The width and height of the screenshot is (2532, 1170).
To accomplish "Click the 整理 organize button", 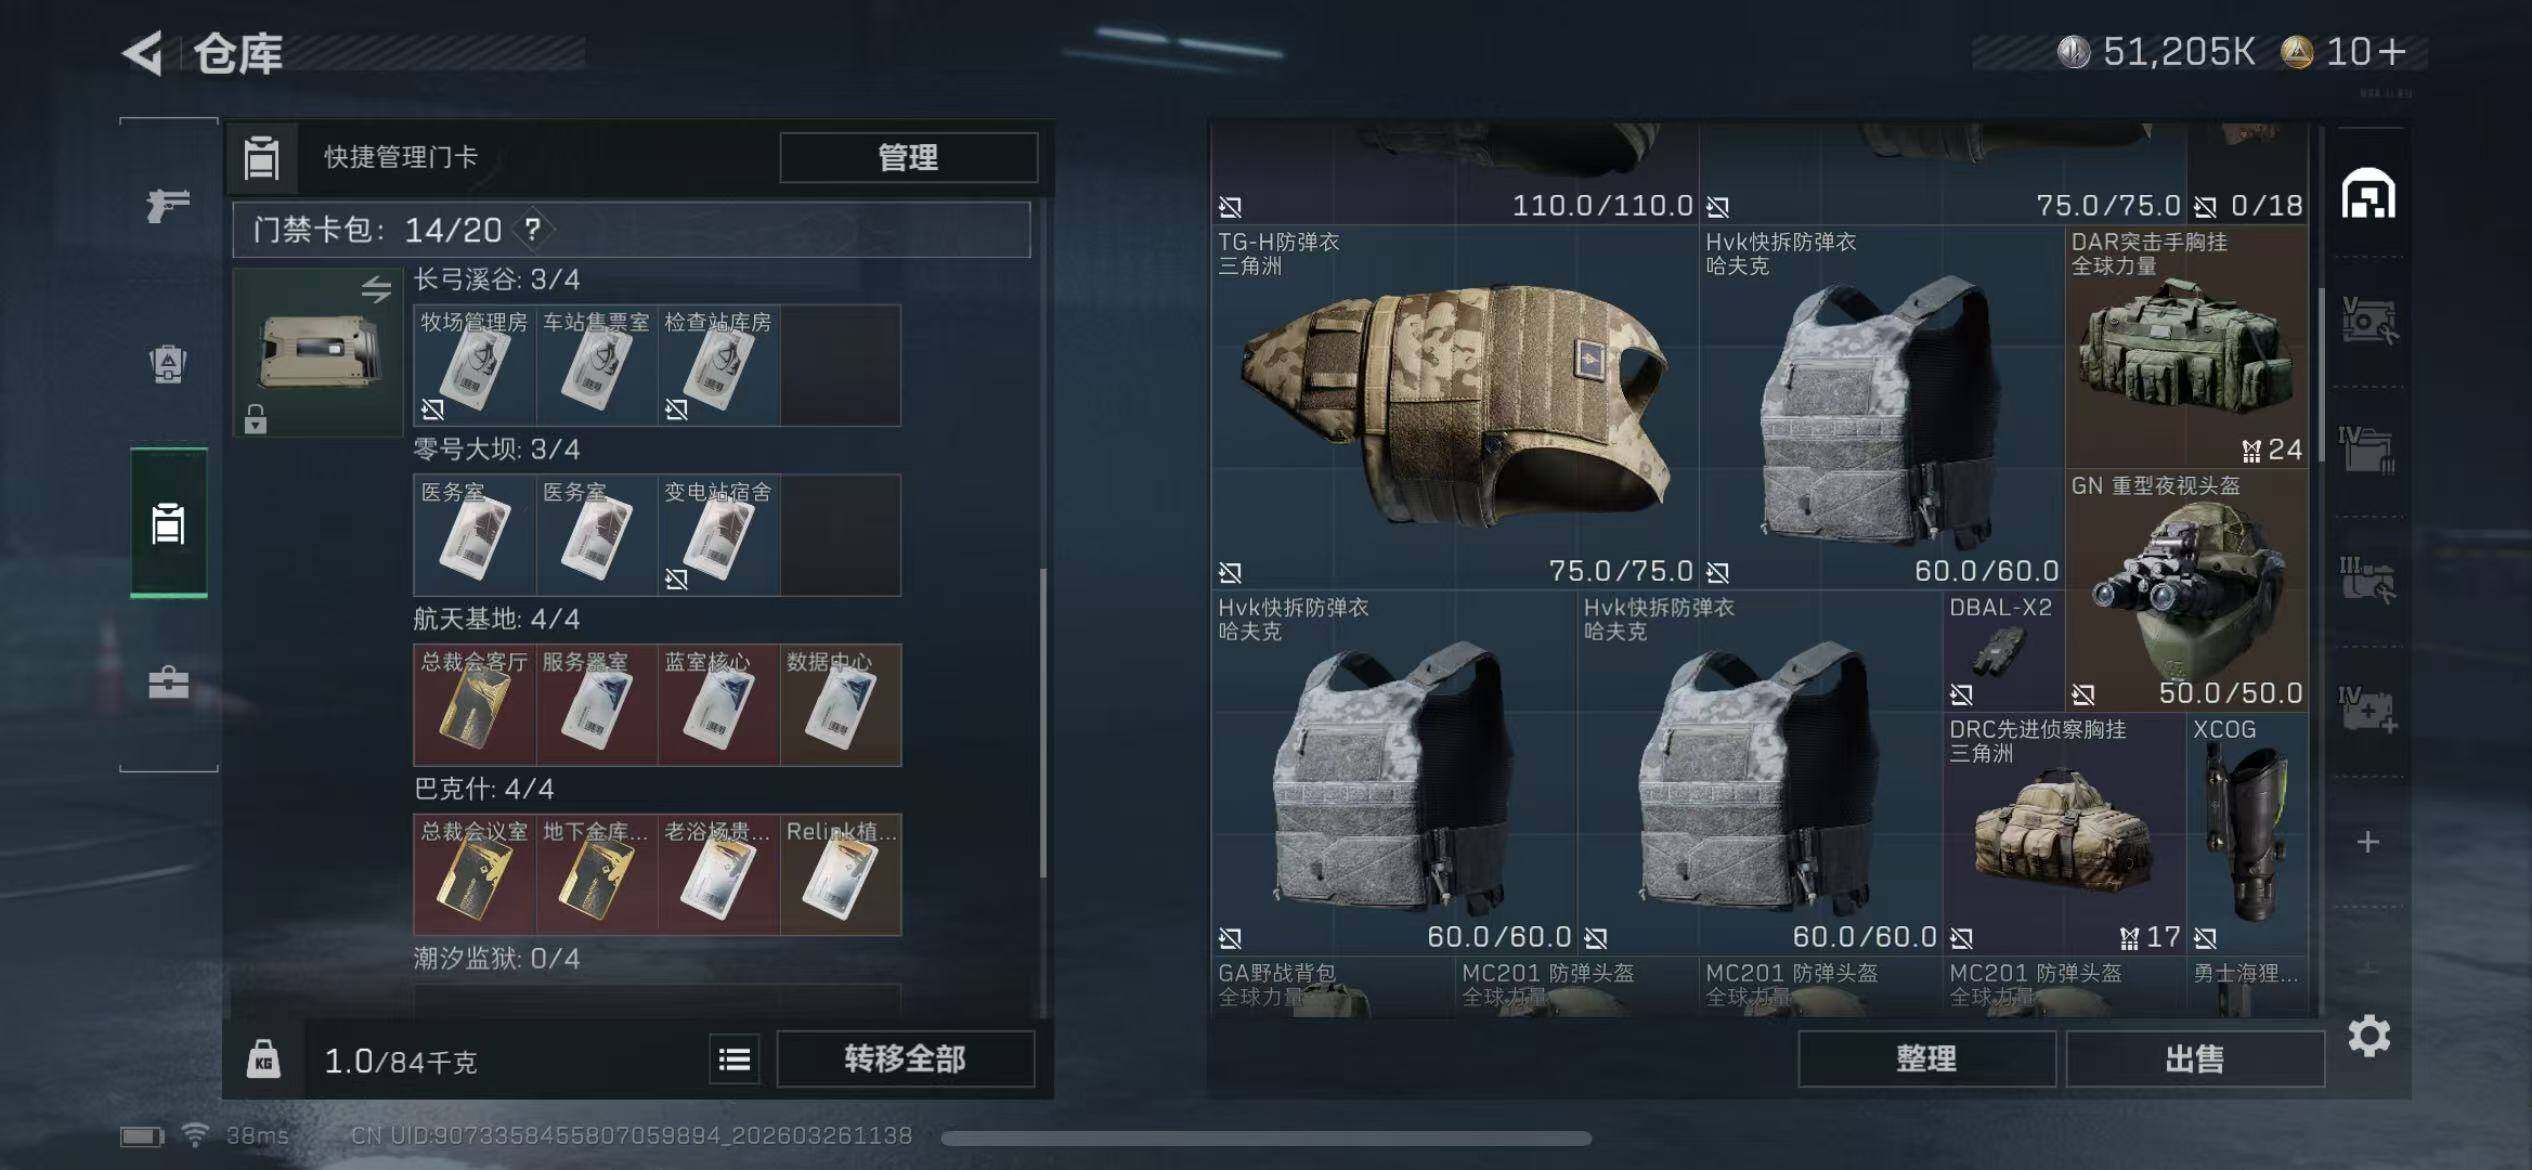I will coord(1926,1059).
